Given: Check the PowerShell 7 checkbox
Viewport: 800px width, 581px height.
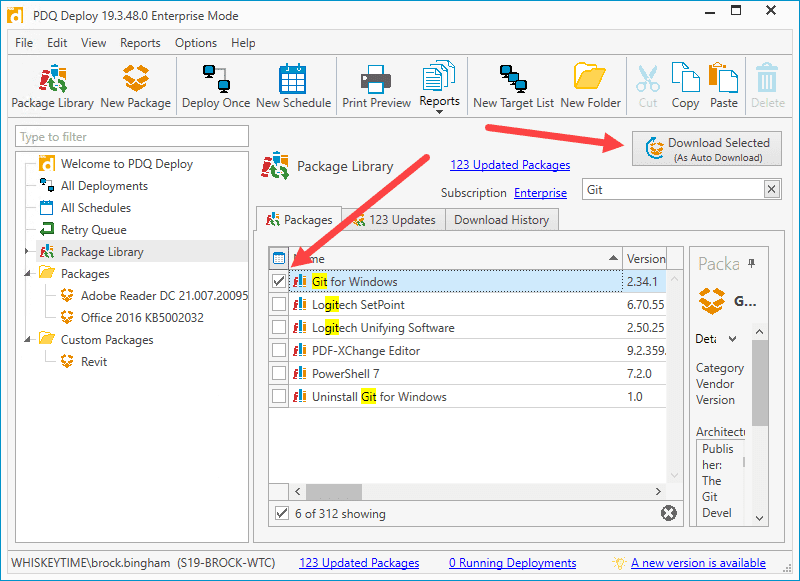Looking at the screenshot, I should [x=279, y=373].
